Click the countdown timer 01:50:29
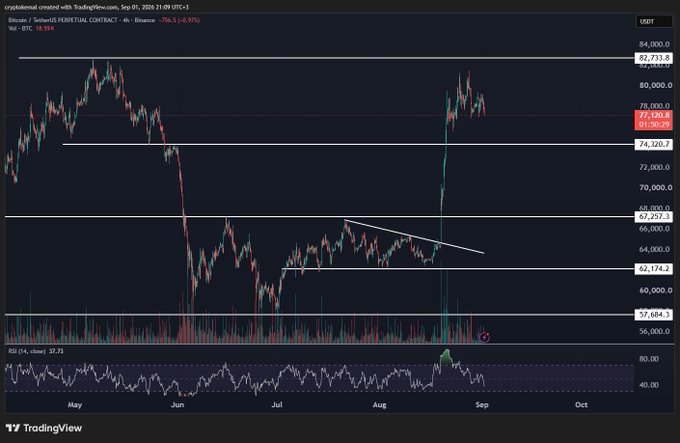 pyautogui.click(x=654, y=125)
